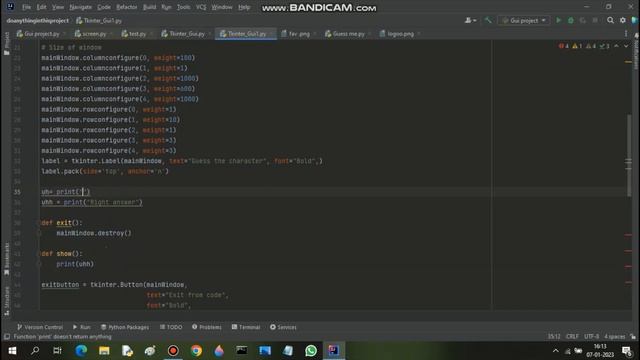This screenshot has width=640, height=360.
Task: Click the doanythinginthisproject breadcrumb
Action: [x=38, y=20]
